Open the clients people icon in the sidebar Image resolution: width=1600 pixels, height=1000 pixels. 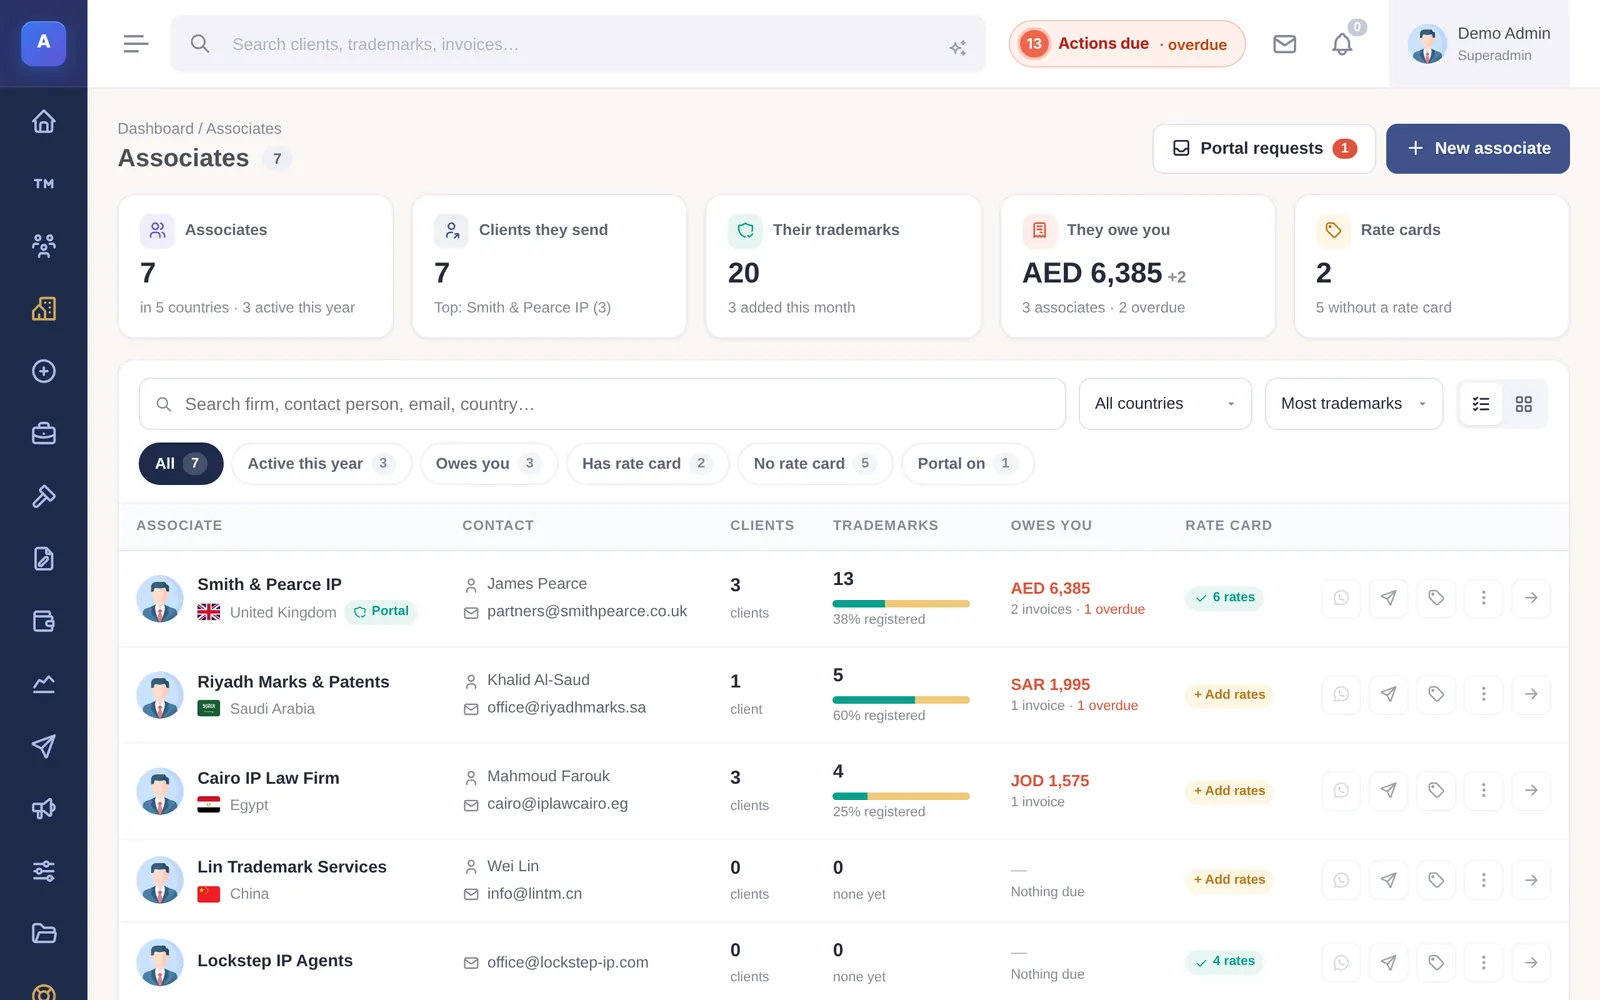43,246
